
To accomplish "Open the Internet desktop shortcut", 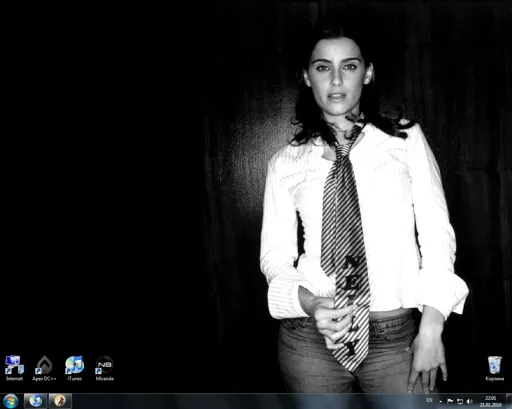I will pyautogui.click(x=14, y=368).
